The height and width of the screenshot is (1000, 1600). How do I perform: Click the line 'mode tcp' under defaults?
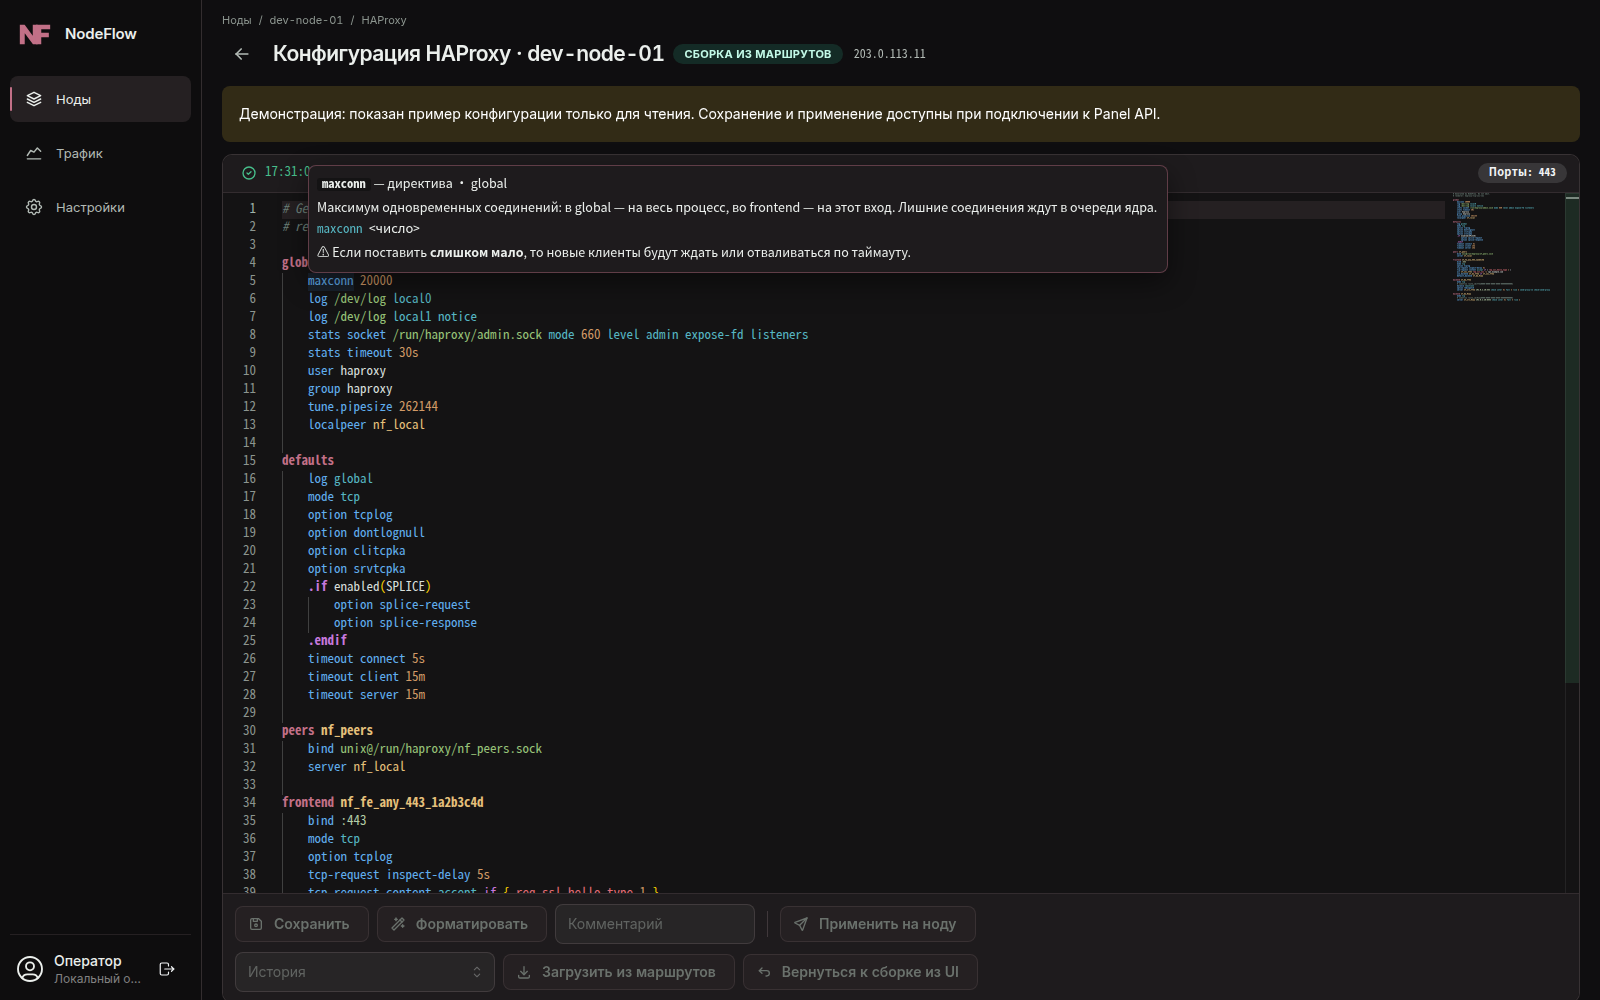tap(334, 497)
